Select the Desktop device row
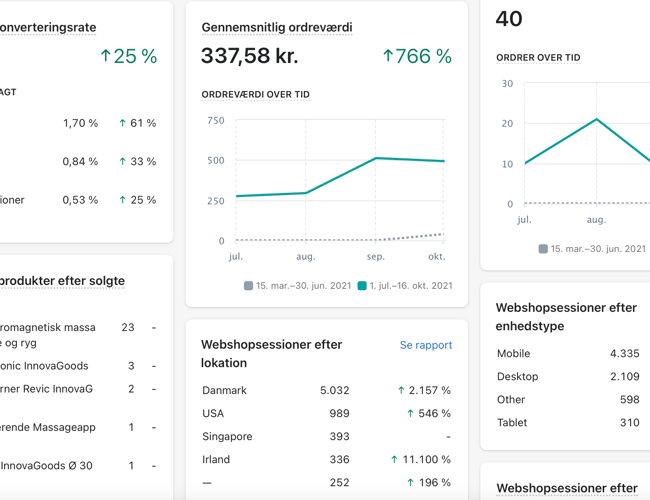Screen dimensions: 650x500 click(x=568, y=376)
